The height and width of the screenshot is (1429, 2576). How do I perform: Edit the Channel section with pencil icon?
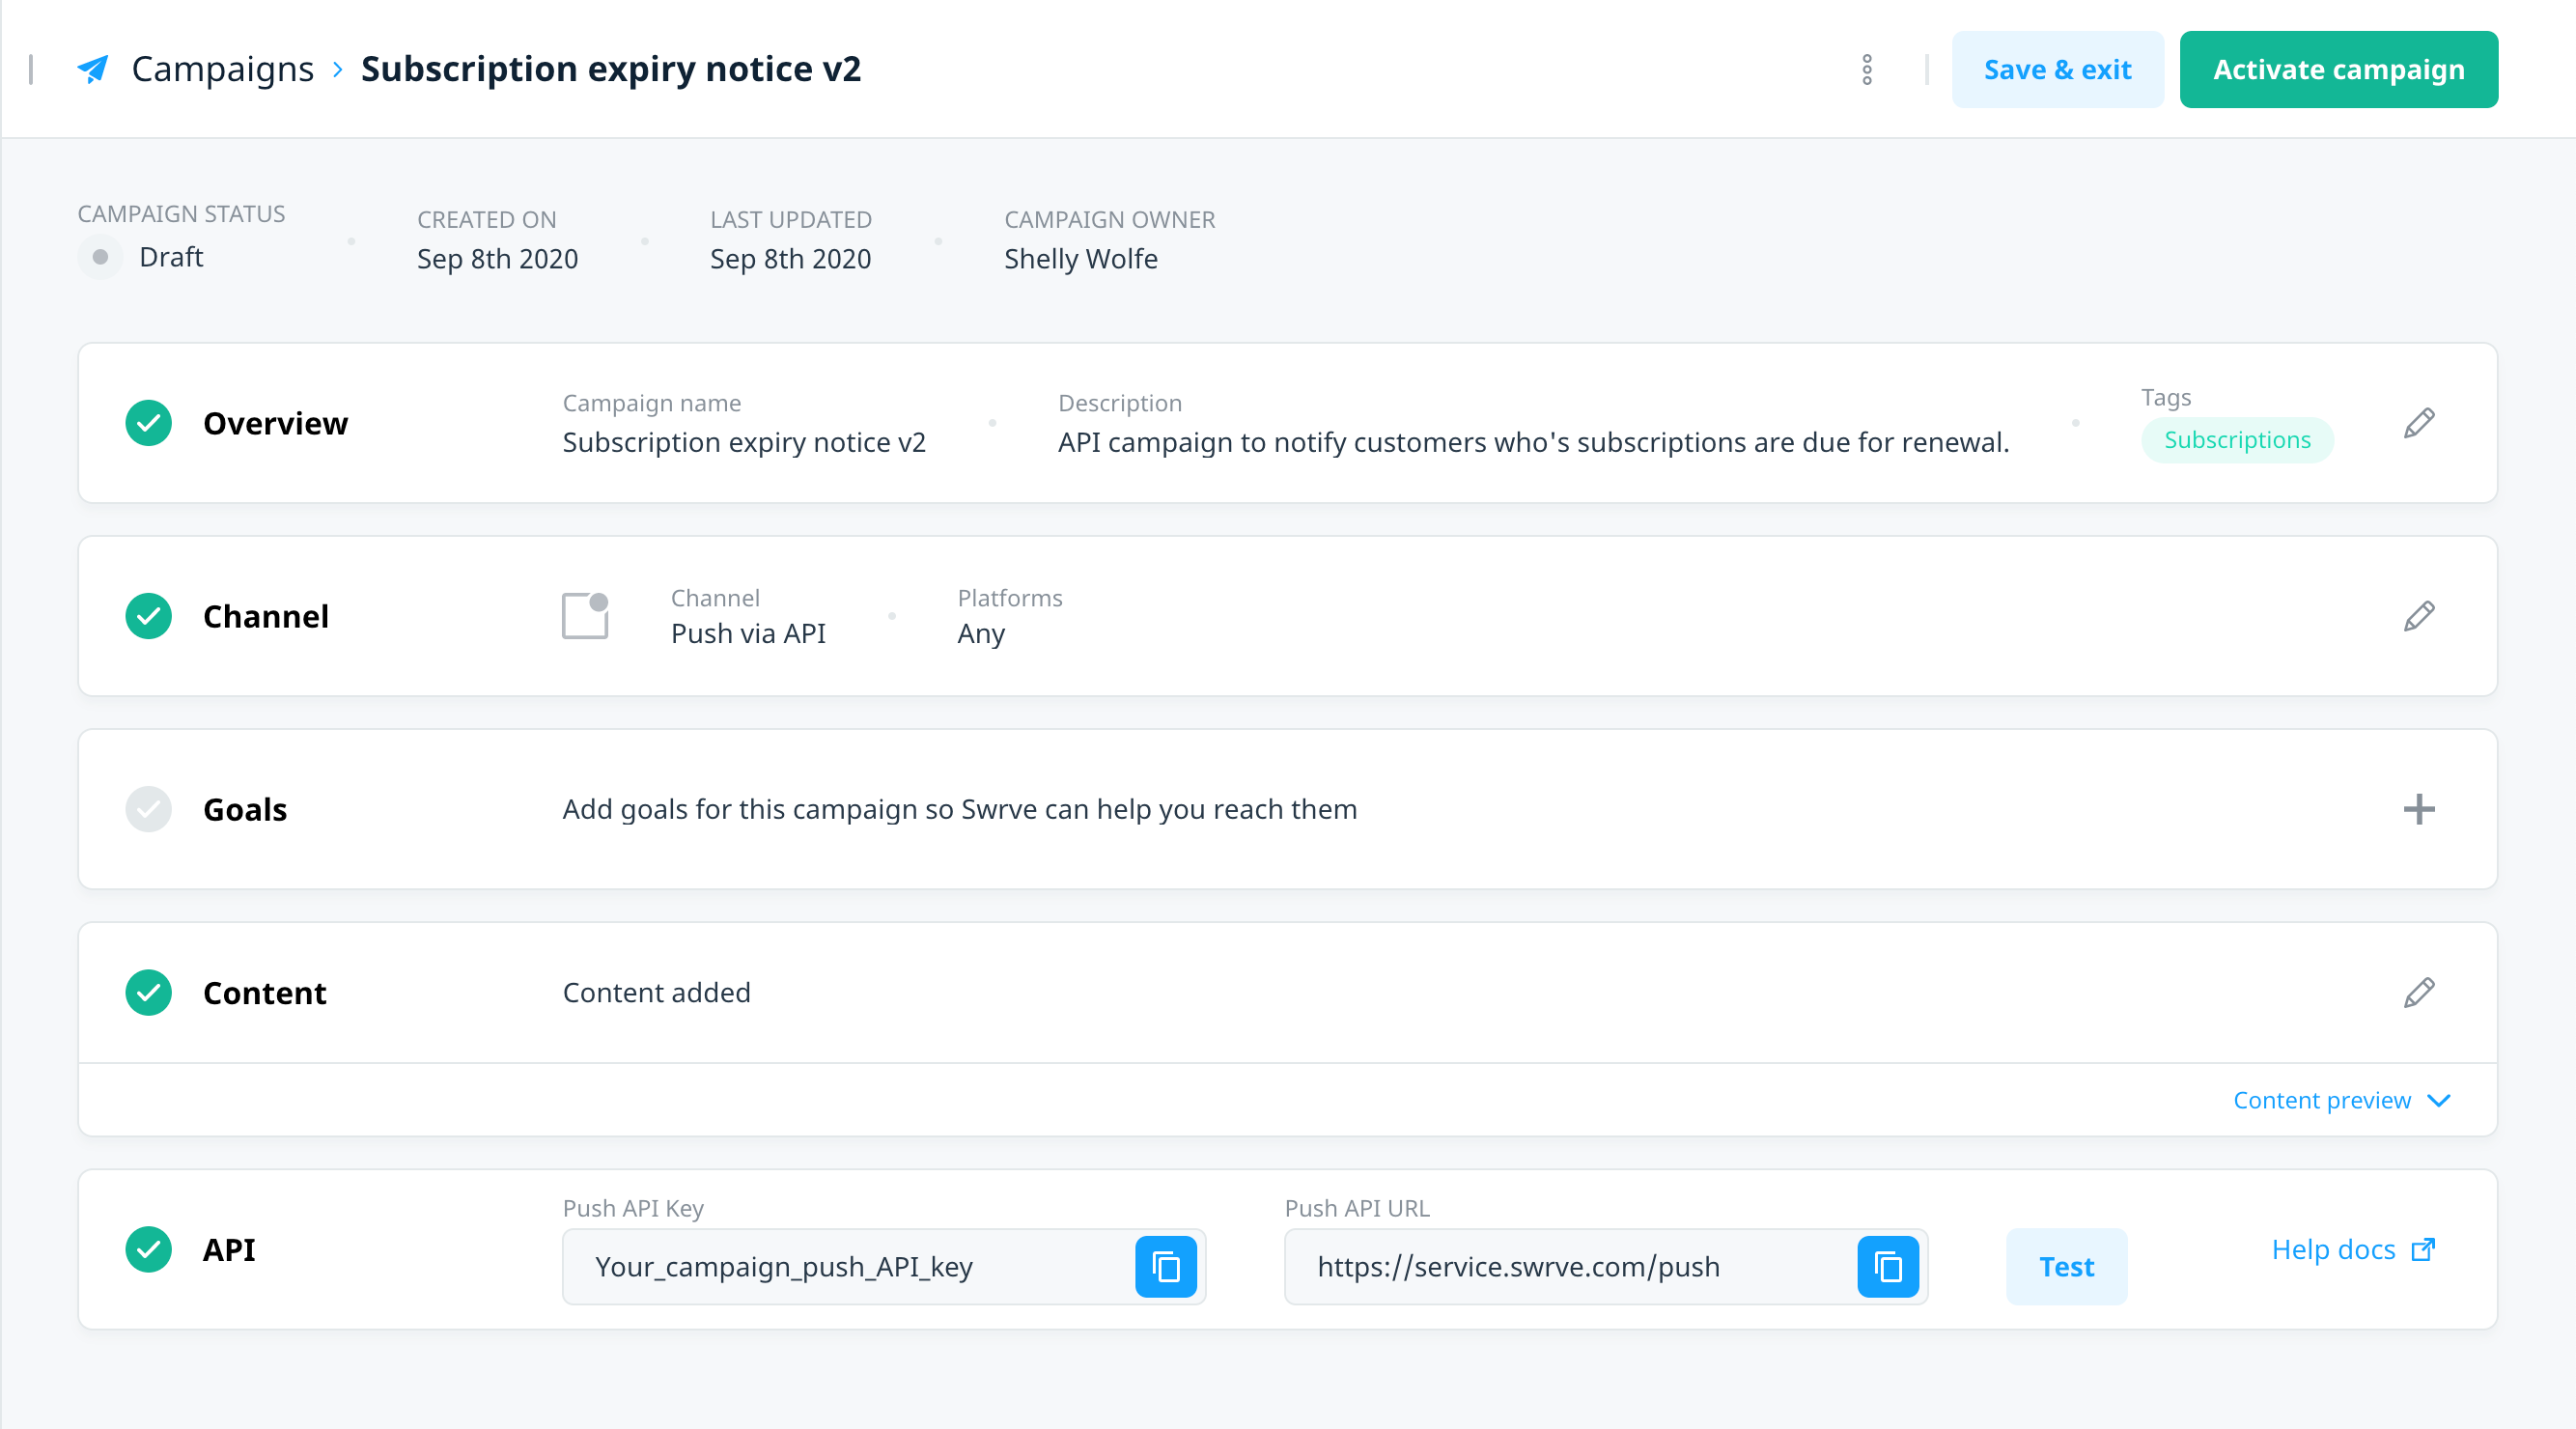click(x=2418, y=616)
